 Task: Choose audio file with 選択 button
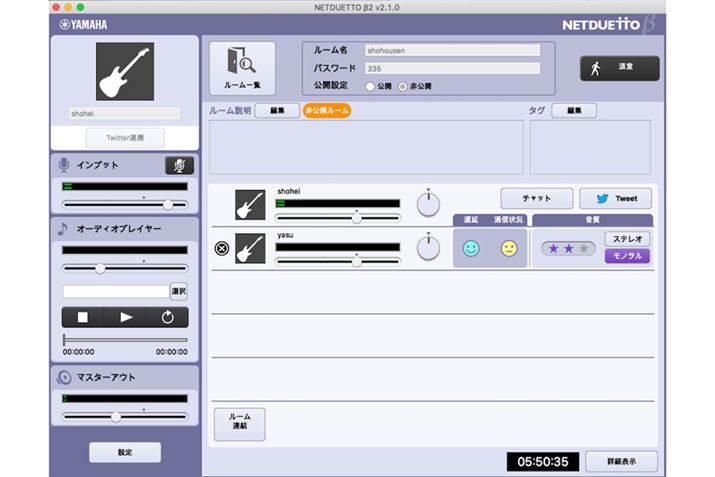coord(179,291)
